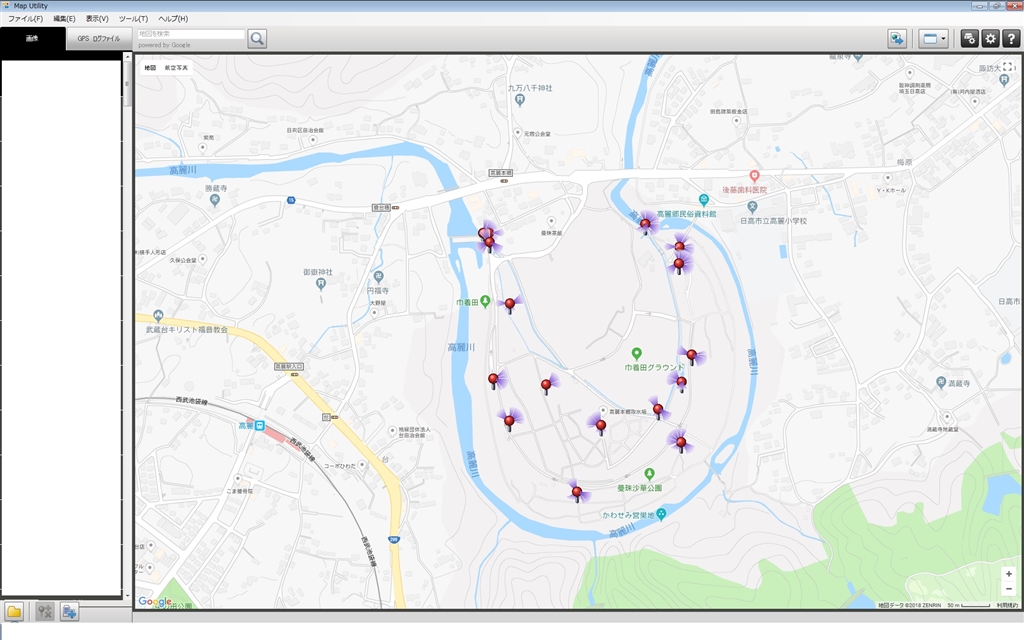The width and height of the screenshot is (1024, 640).
Task: Switch to the 画像 tab
Action: click(33, 39)
